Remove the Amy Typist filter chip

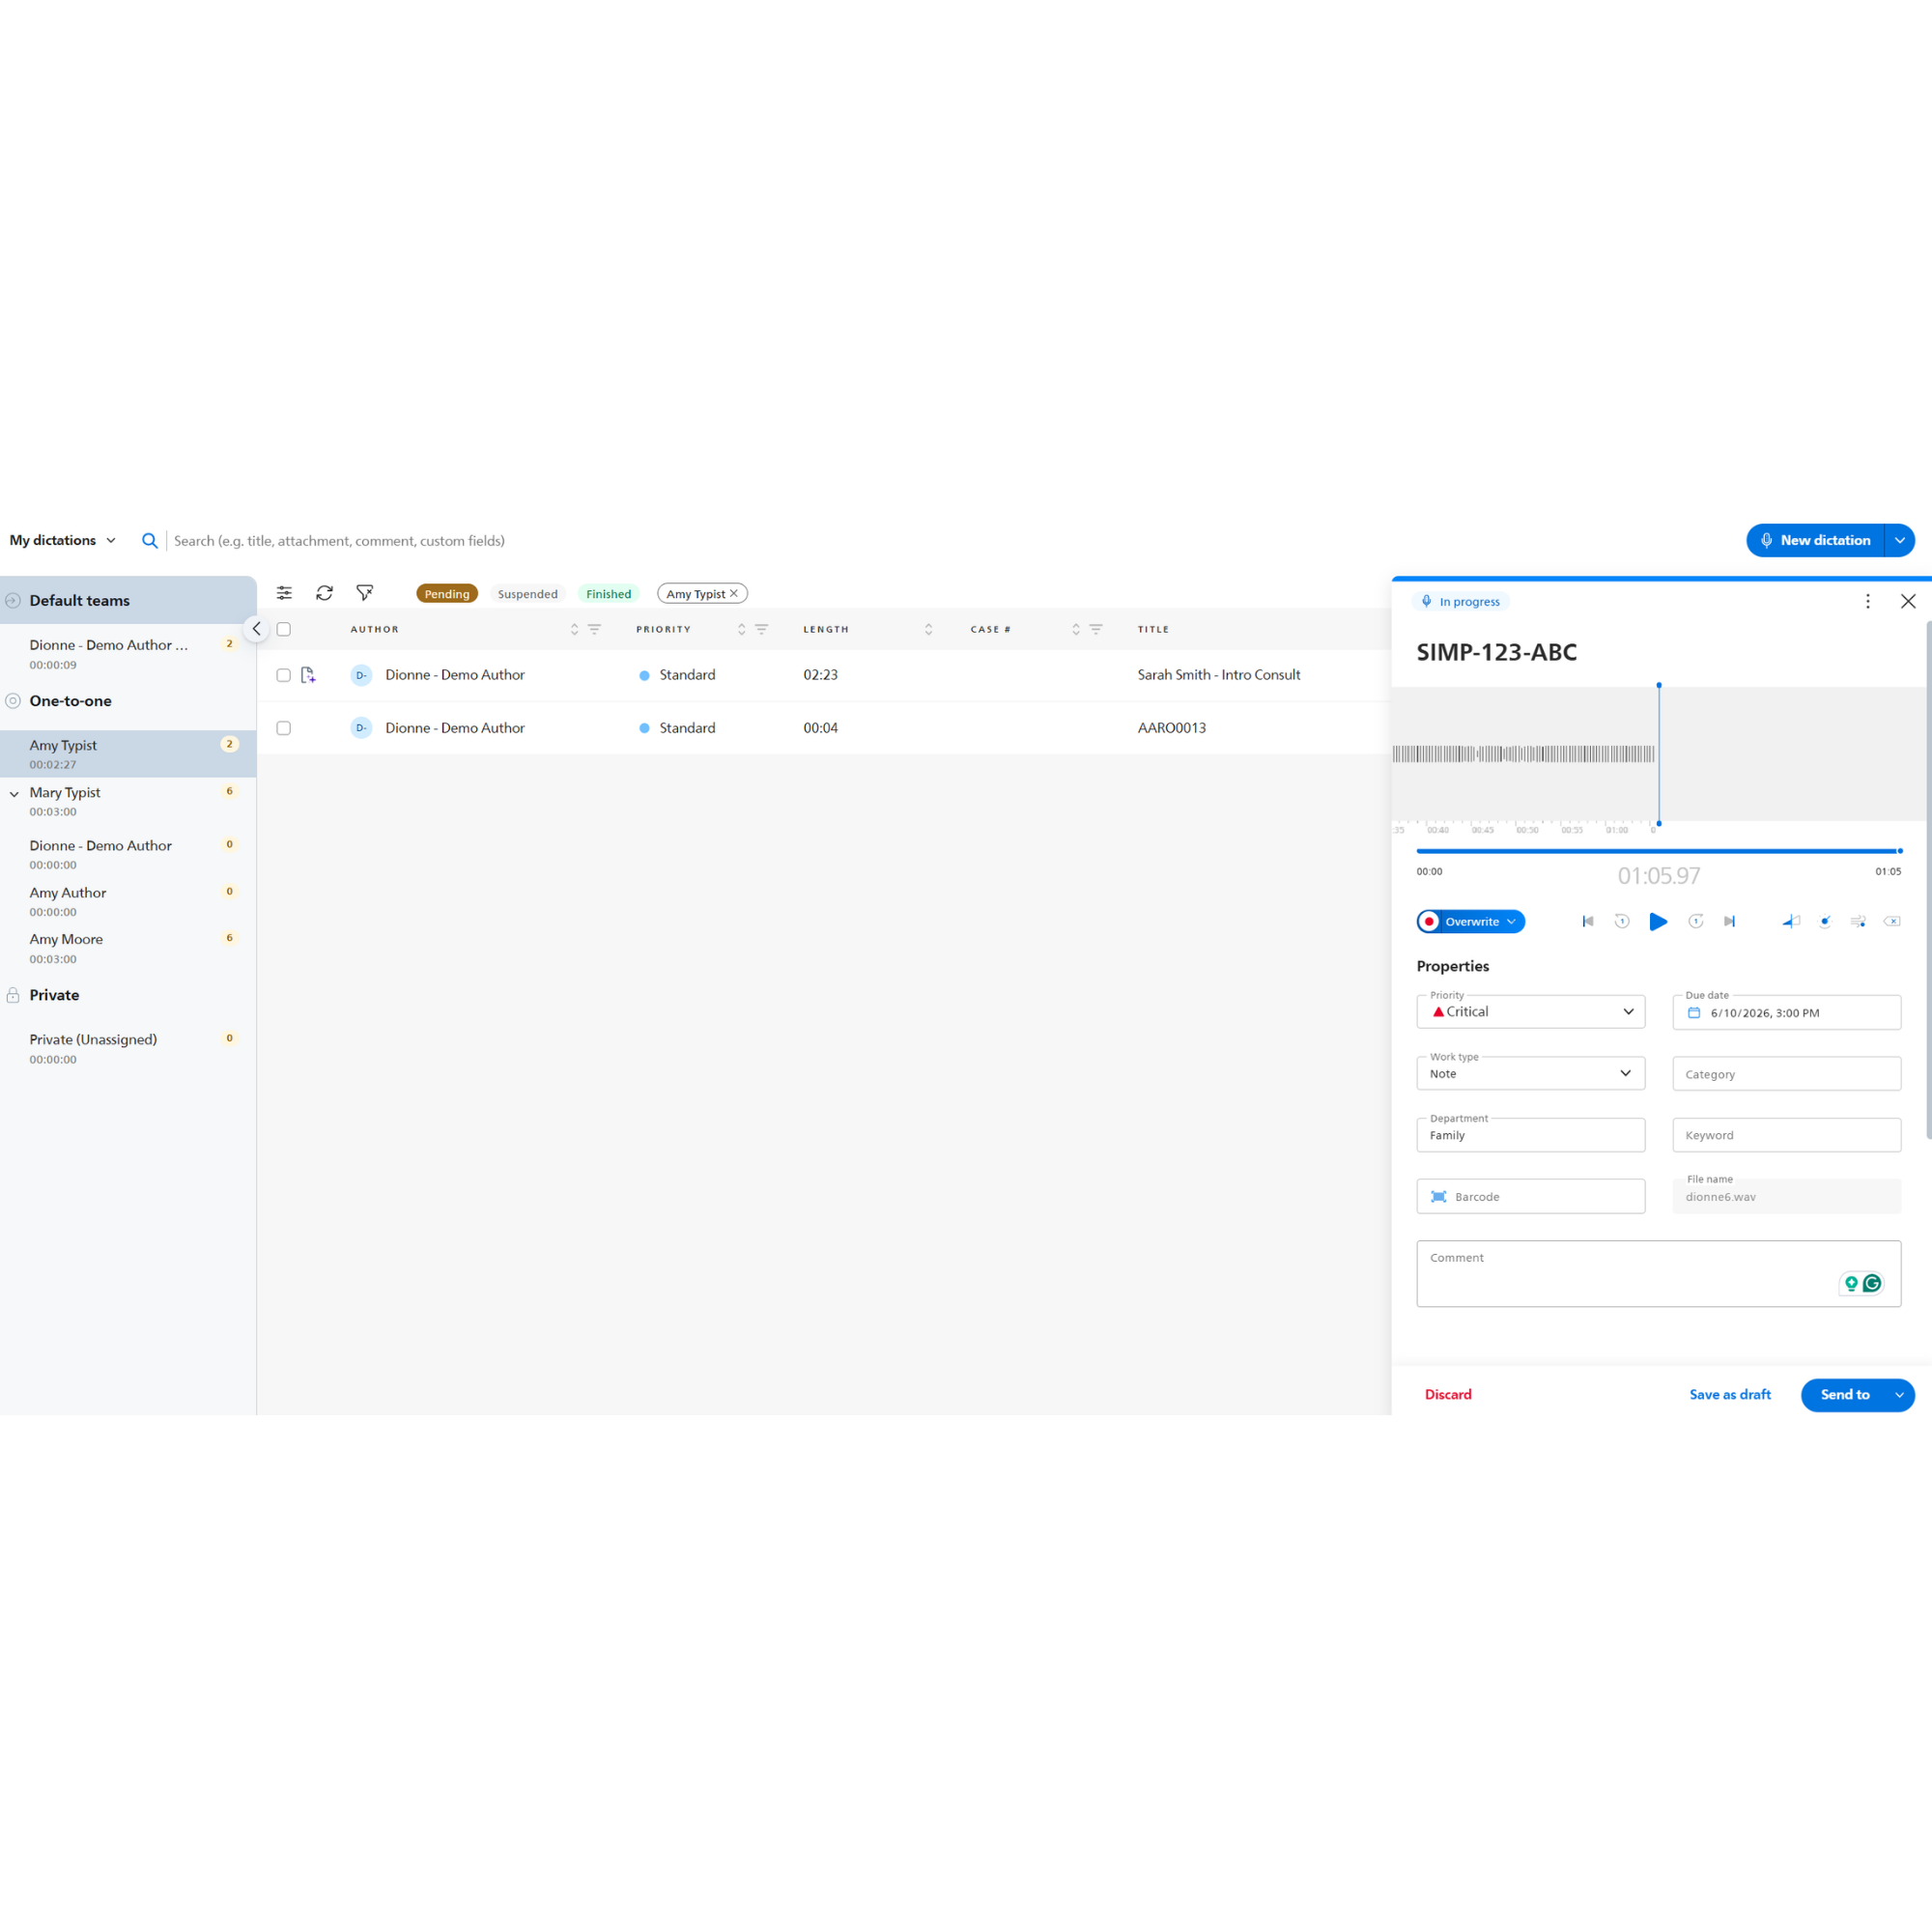tap(734, 593)
